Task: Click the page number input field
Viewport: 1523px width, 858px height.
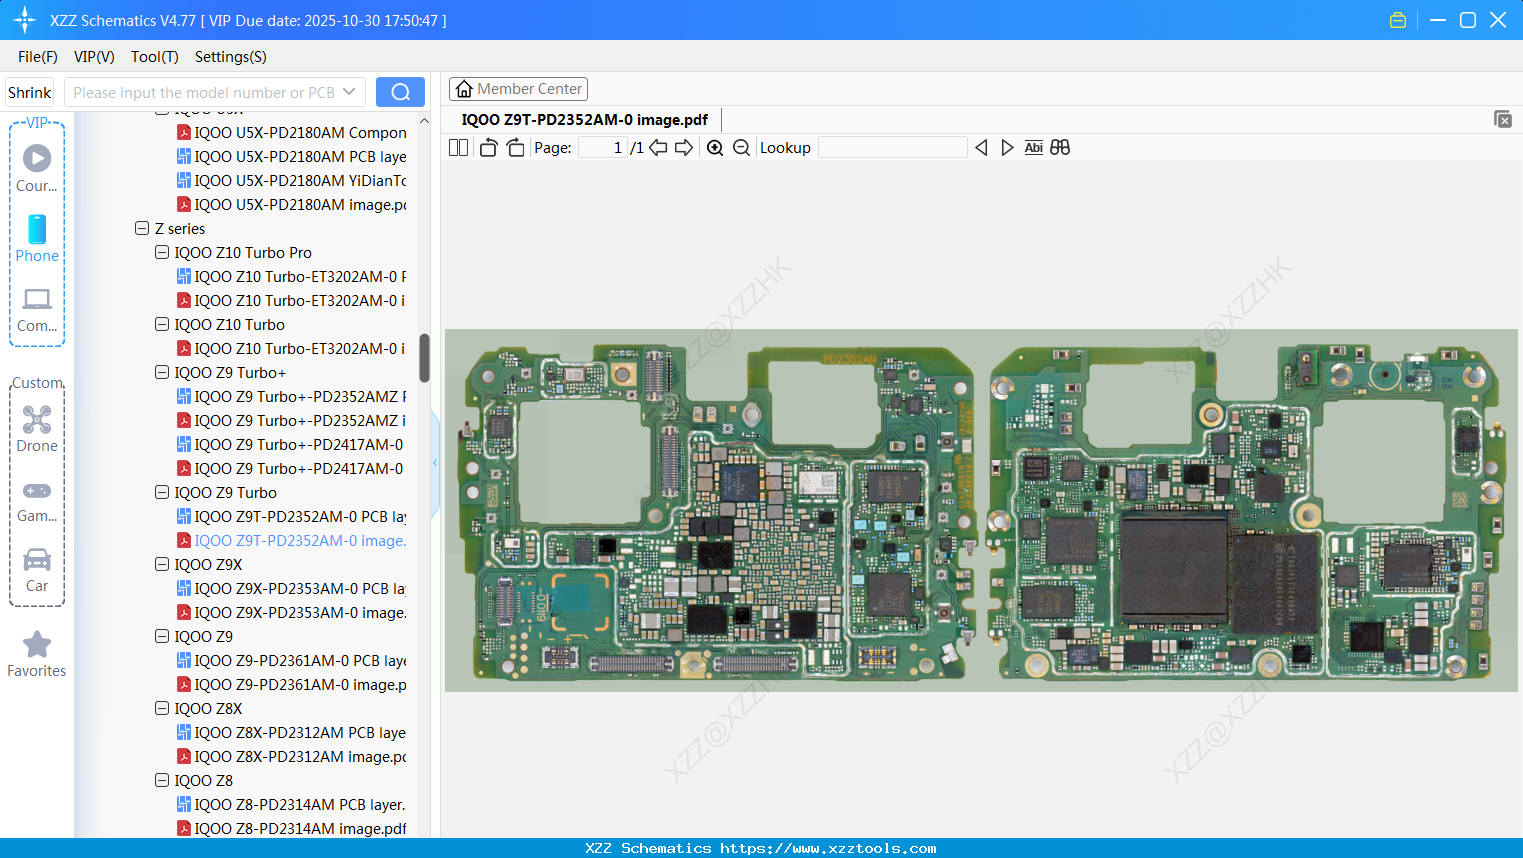Action: click(x=601, y=147)
